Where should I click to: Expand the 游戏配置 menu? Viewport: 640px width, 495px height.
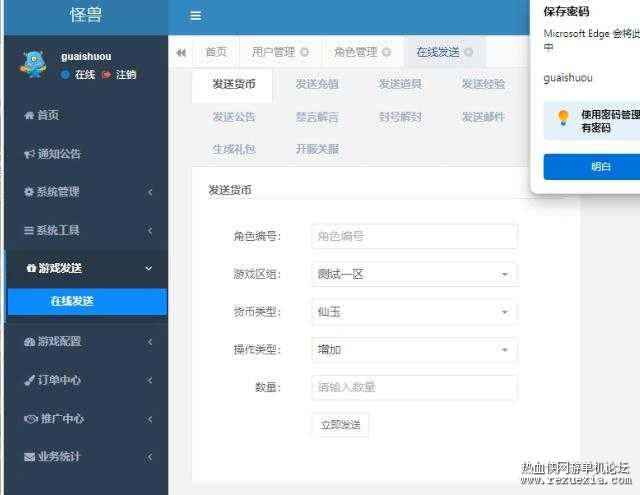click(87, 342)
